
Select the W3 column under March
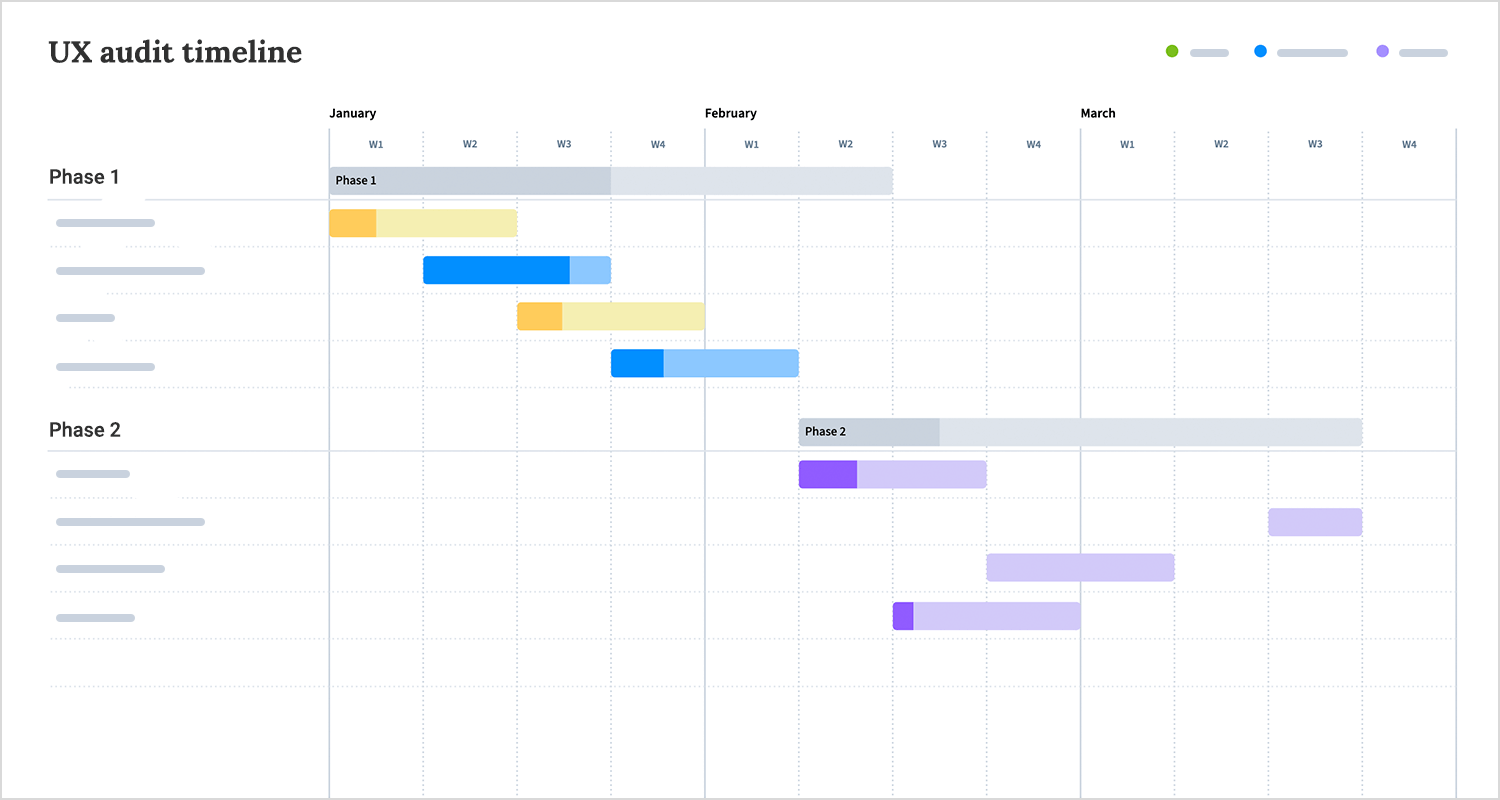pos(1315,144)
